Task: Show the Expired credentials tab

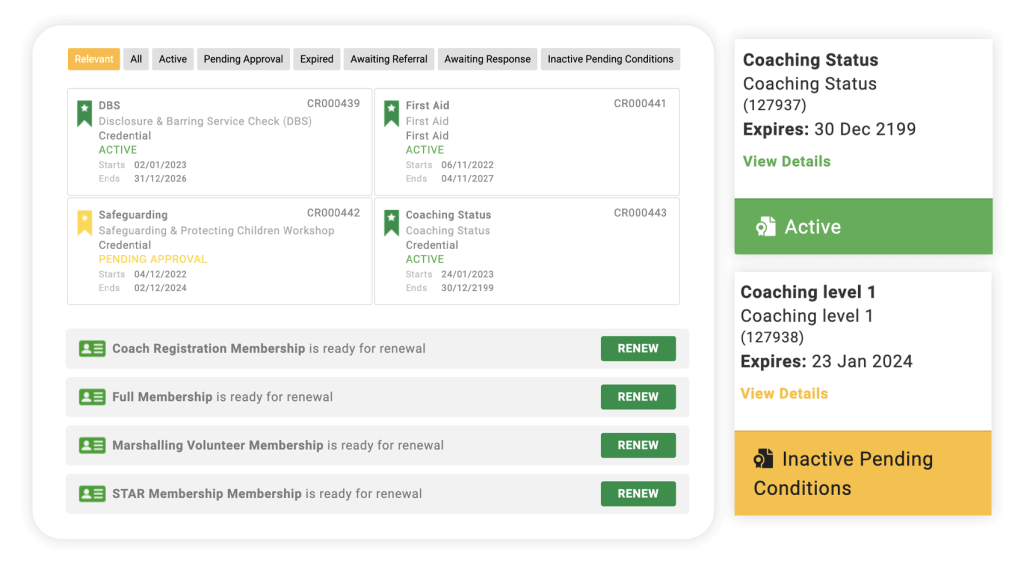Action: coord(317,59)
